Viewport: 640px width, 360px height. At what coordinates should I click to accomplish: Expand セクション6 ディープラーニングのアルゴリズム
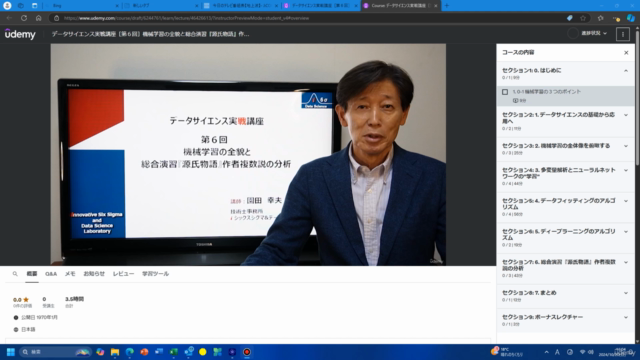pyautogui.click(x=626, y=231)
